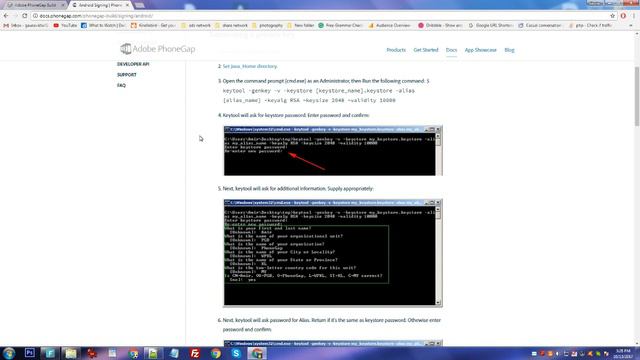Click the keytool -genkey command text

[319, 96]
